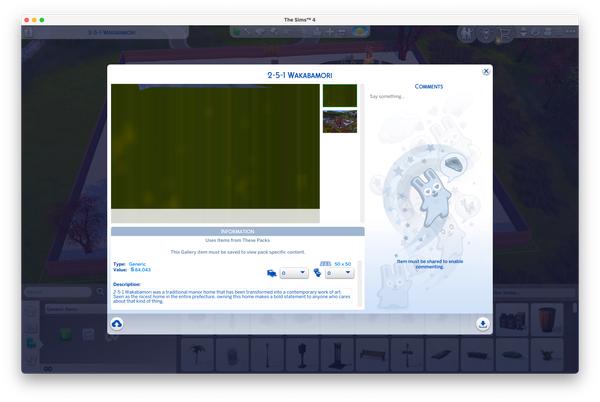The width and height of the screenshot is (600, 402).
Task: Open the three-dots options menu
Action: click(x=571, y=32)
